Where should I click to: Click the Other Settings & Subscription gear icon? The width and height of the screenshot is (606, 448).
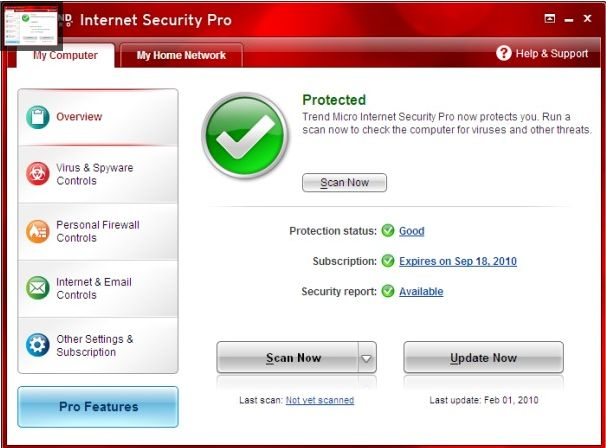click(38, 345)
